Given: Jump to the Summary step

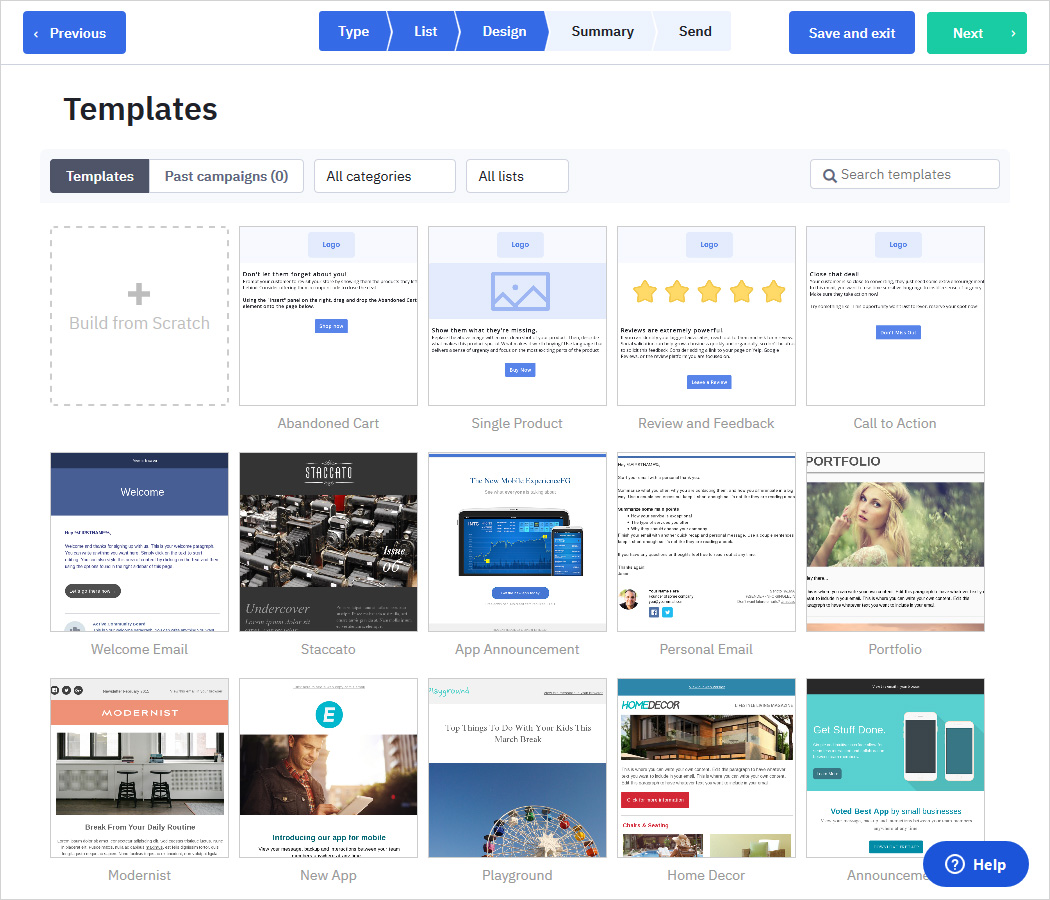Looking at the screenshot, I should pyautogui.click(x=602, y=31).
